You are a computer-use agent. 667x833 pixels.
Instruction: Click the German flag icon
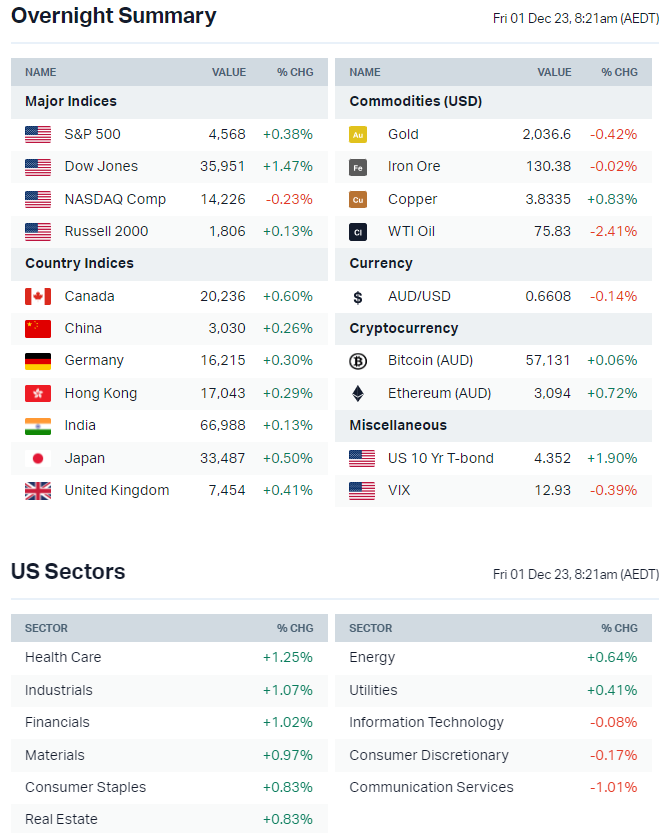tap(38, 361)
